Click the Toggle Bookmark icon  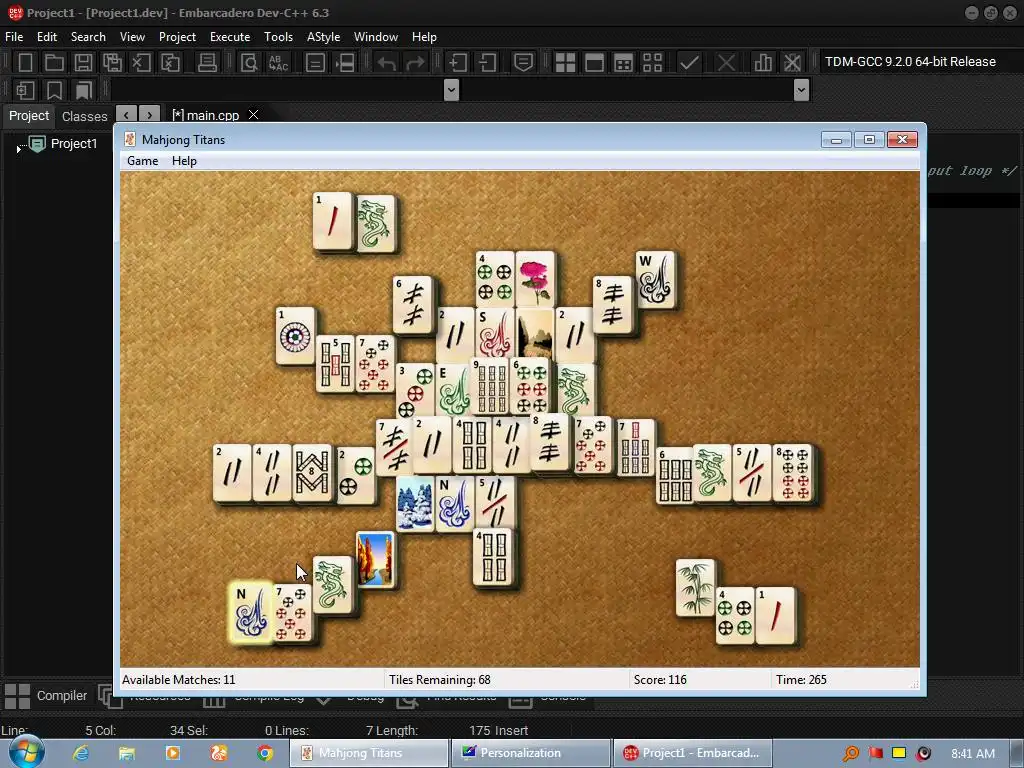[54, 90]
